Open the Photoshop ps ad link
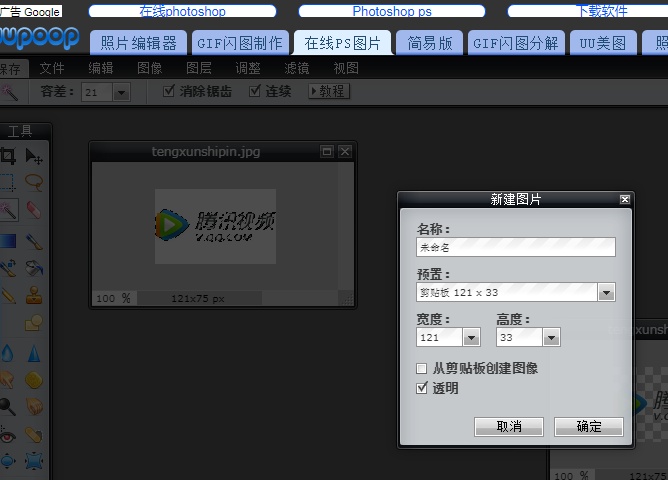This screenshot has height=480, width=668. click(392, 11)
